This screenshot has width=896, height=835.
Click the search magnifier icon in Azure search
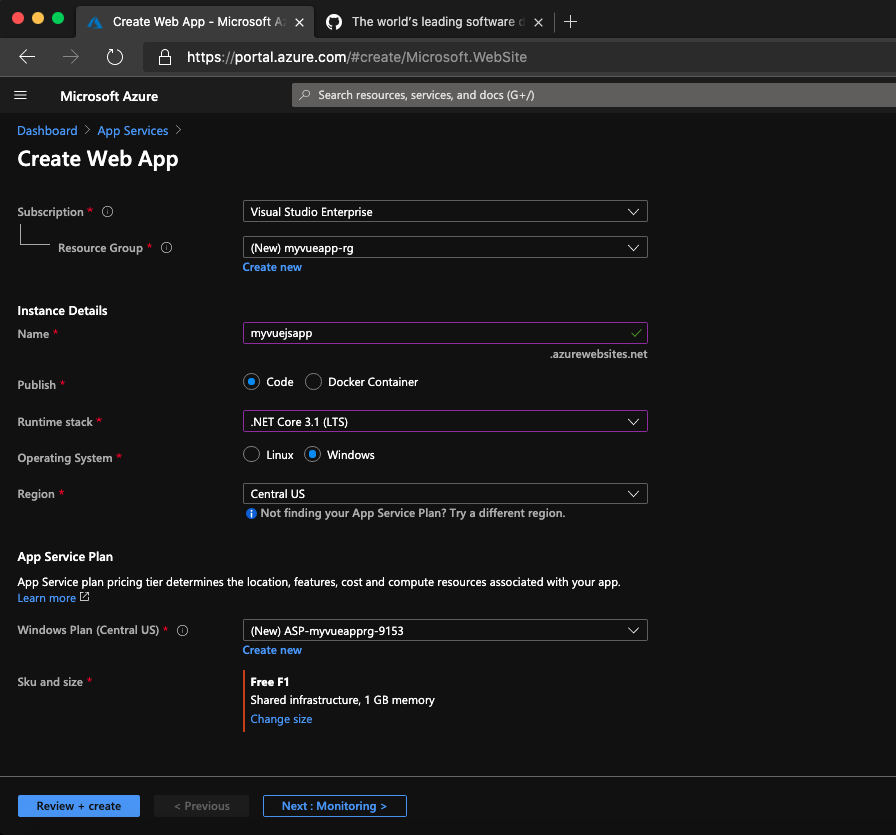[305, 95]
